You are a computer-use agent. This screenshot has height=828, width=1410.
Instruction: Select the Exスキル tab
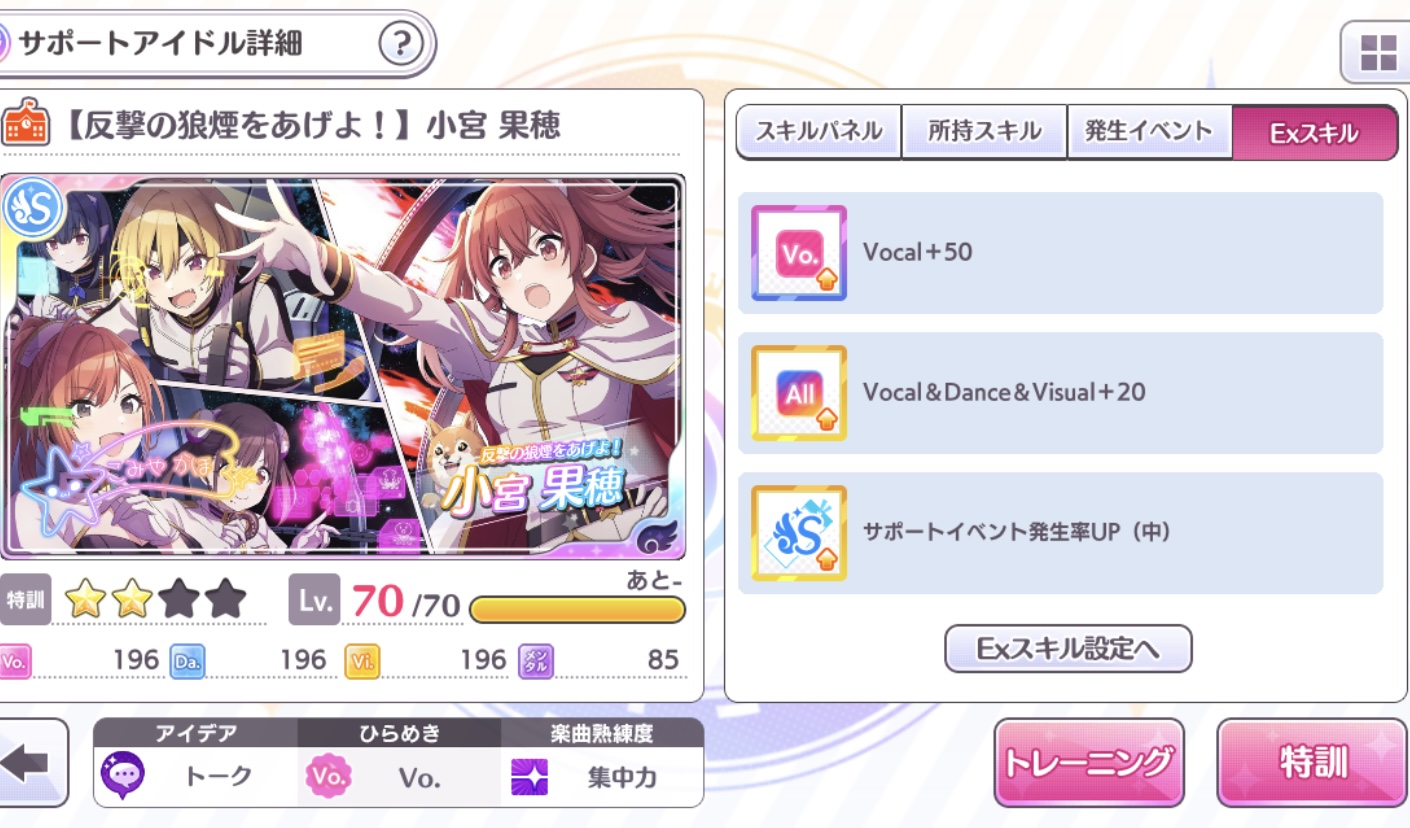click(x=1314, y=132)
